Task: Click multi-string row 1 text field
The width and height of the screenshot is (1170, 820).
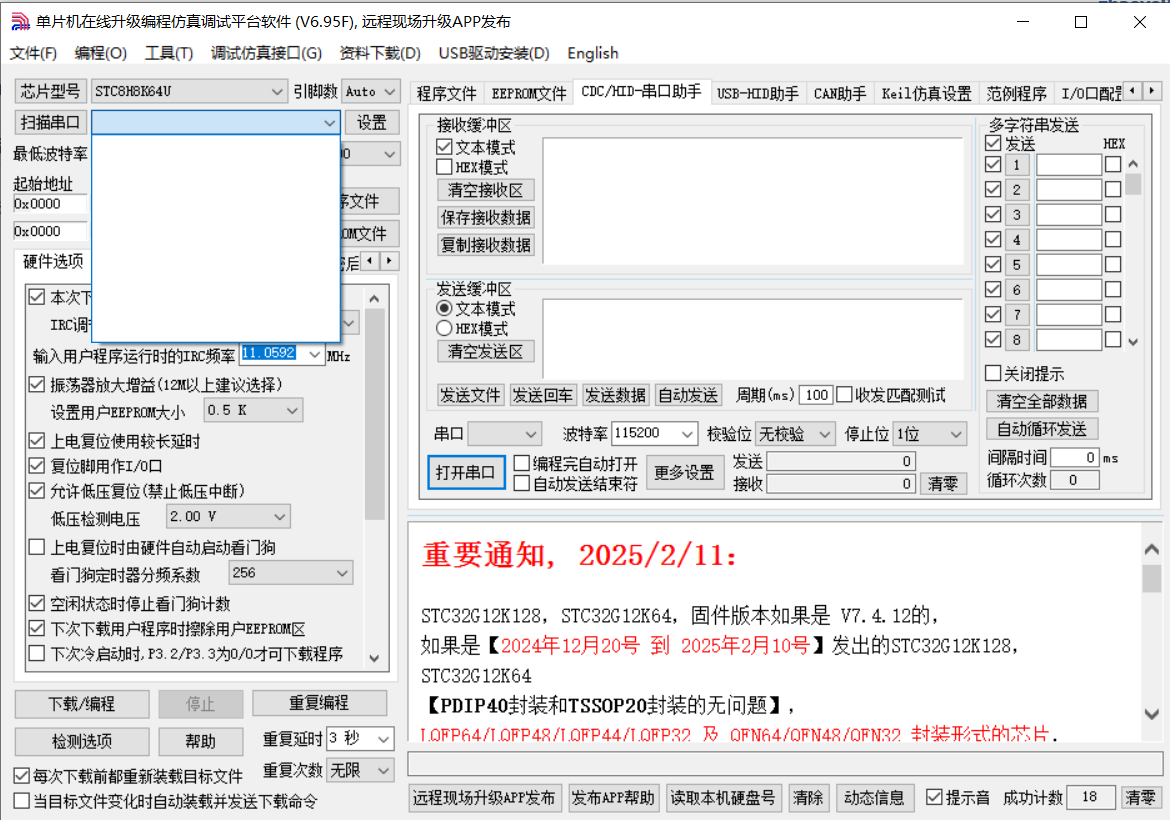Action: (1069, 165)
